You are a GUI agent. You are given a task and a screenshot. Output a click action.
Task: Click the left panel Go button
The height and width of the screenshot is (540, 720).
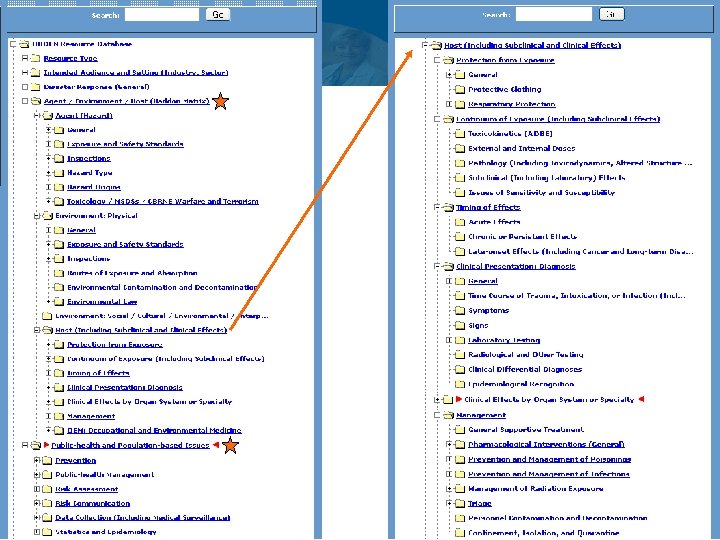(218, 15)
